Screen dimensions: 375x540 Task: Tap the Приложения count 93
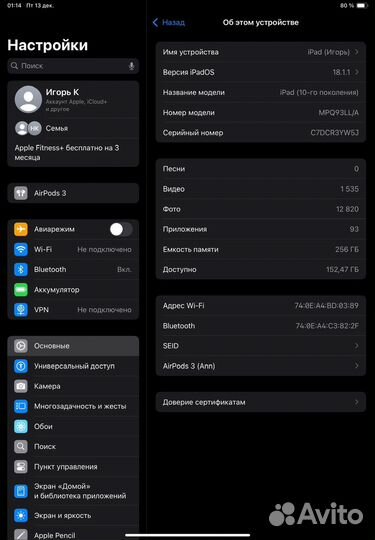(354, 229)
